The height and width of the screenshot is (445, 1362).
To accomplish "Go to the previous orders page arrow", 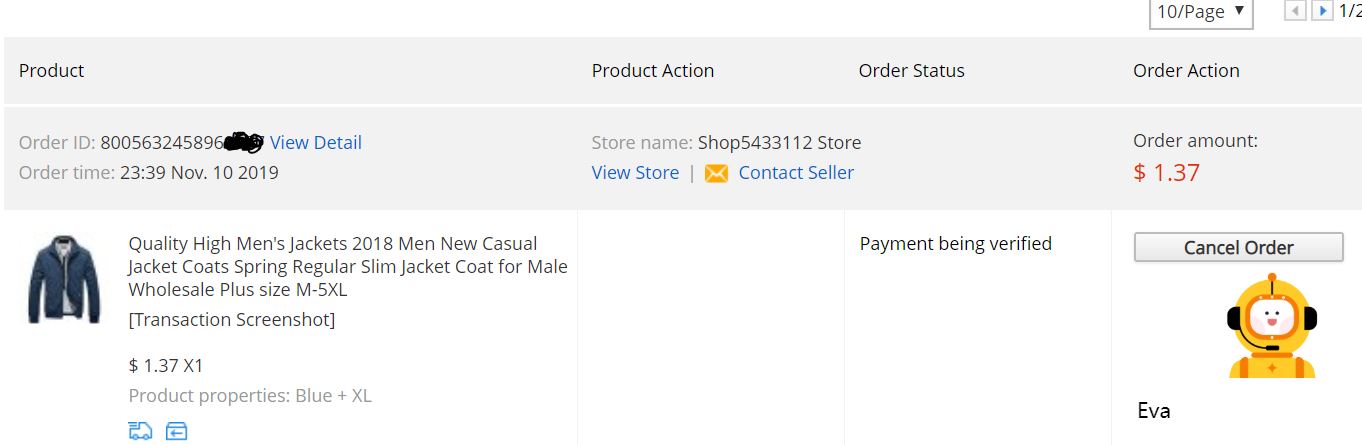I will click(x=1295, y=11).
